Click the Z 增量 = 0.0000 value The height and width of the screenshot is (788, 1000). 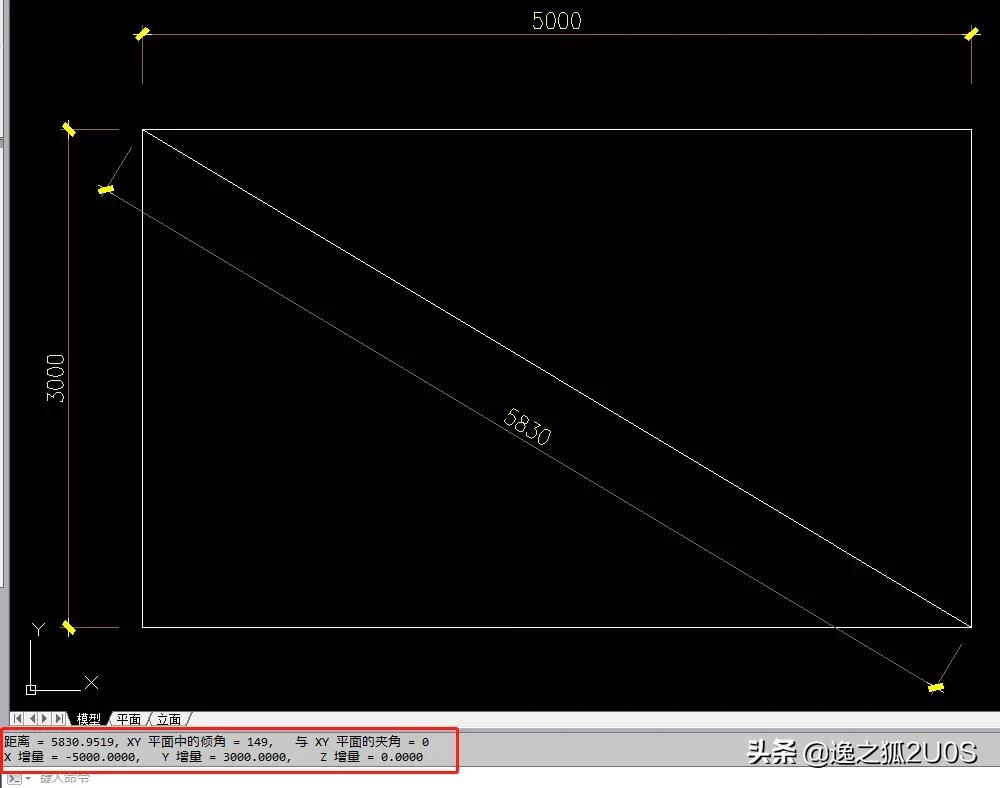pos(371,757)
